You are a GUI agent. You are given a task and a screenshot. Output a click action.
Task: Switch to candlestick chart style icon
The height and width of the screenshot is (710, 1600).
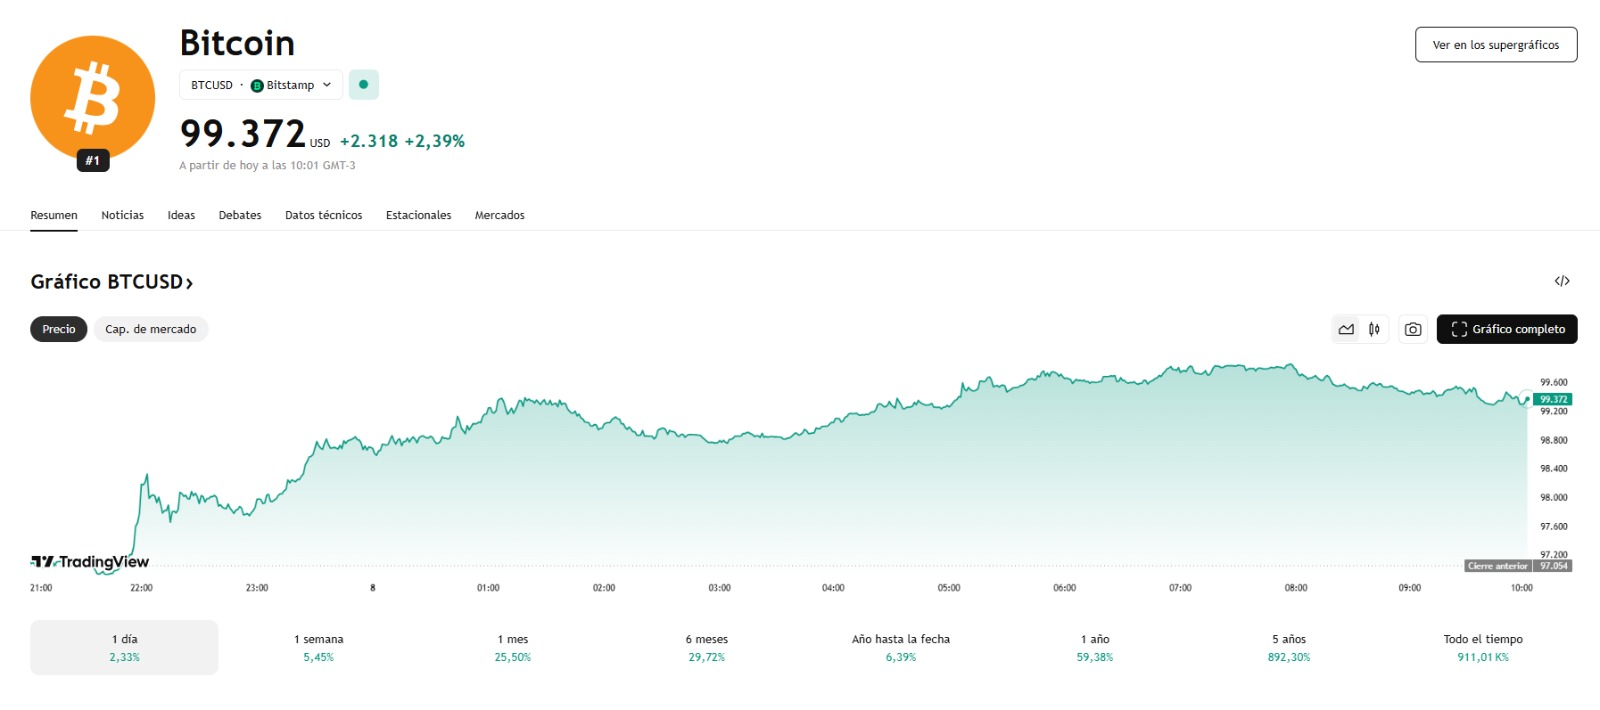pyautogui.click(x=1375, y=329)
